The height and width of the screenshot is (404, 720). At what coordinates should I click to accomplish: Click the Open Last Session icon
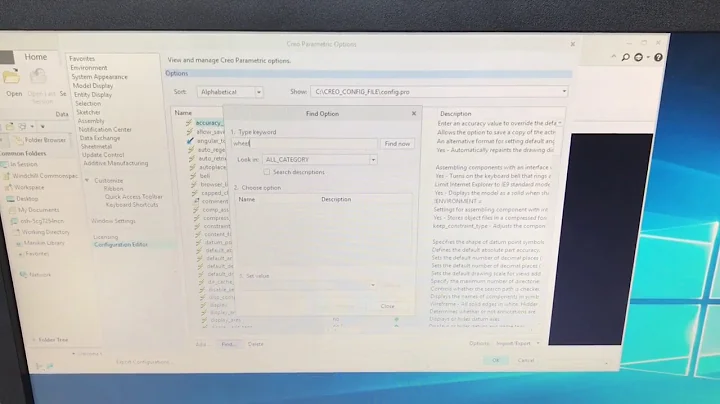38,76
